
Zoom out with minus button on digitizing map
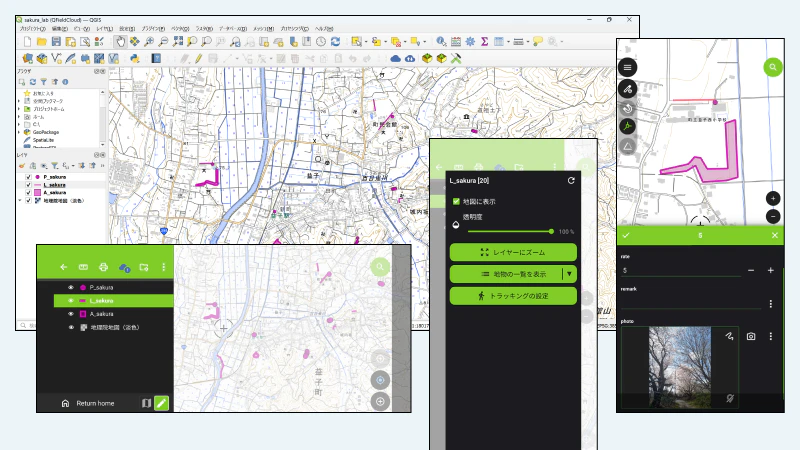pos(773,216)
